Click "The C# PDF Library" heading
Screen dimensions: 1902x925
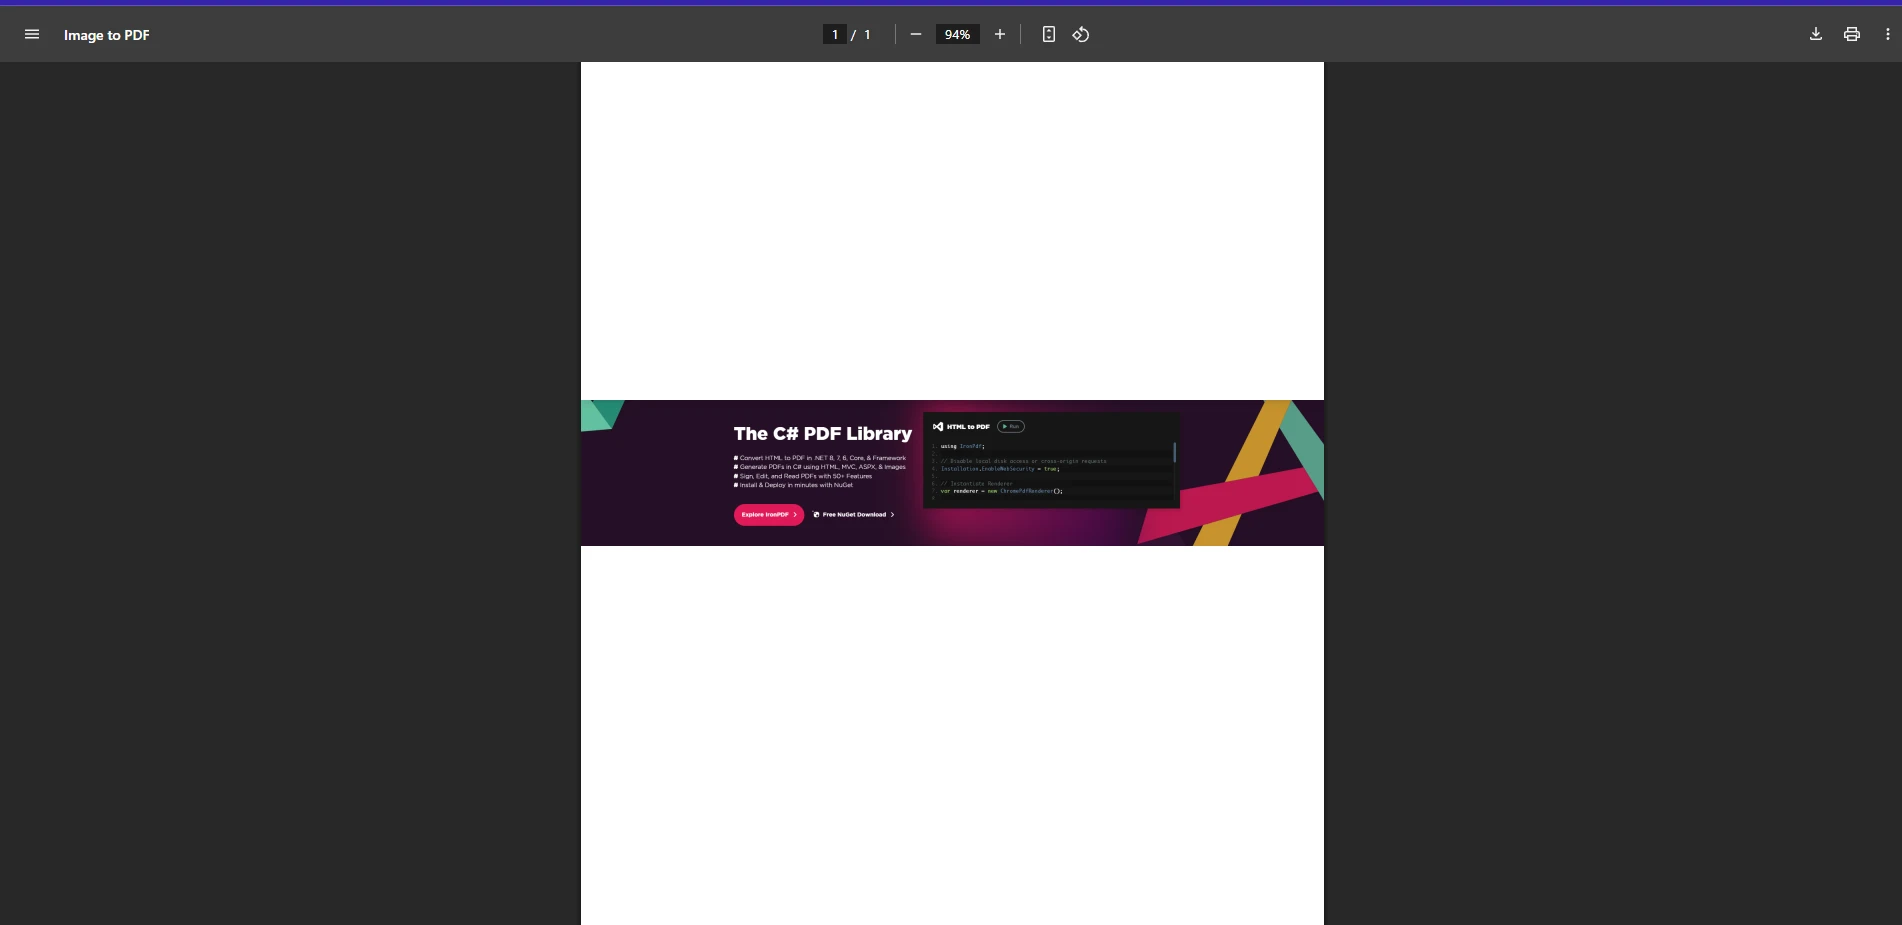click(822, 434)
